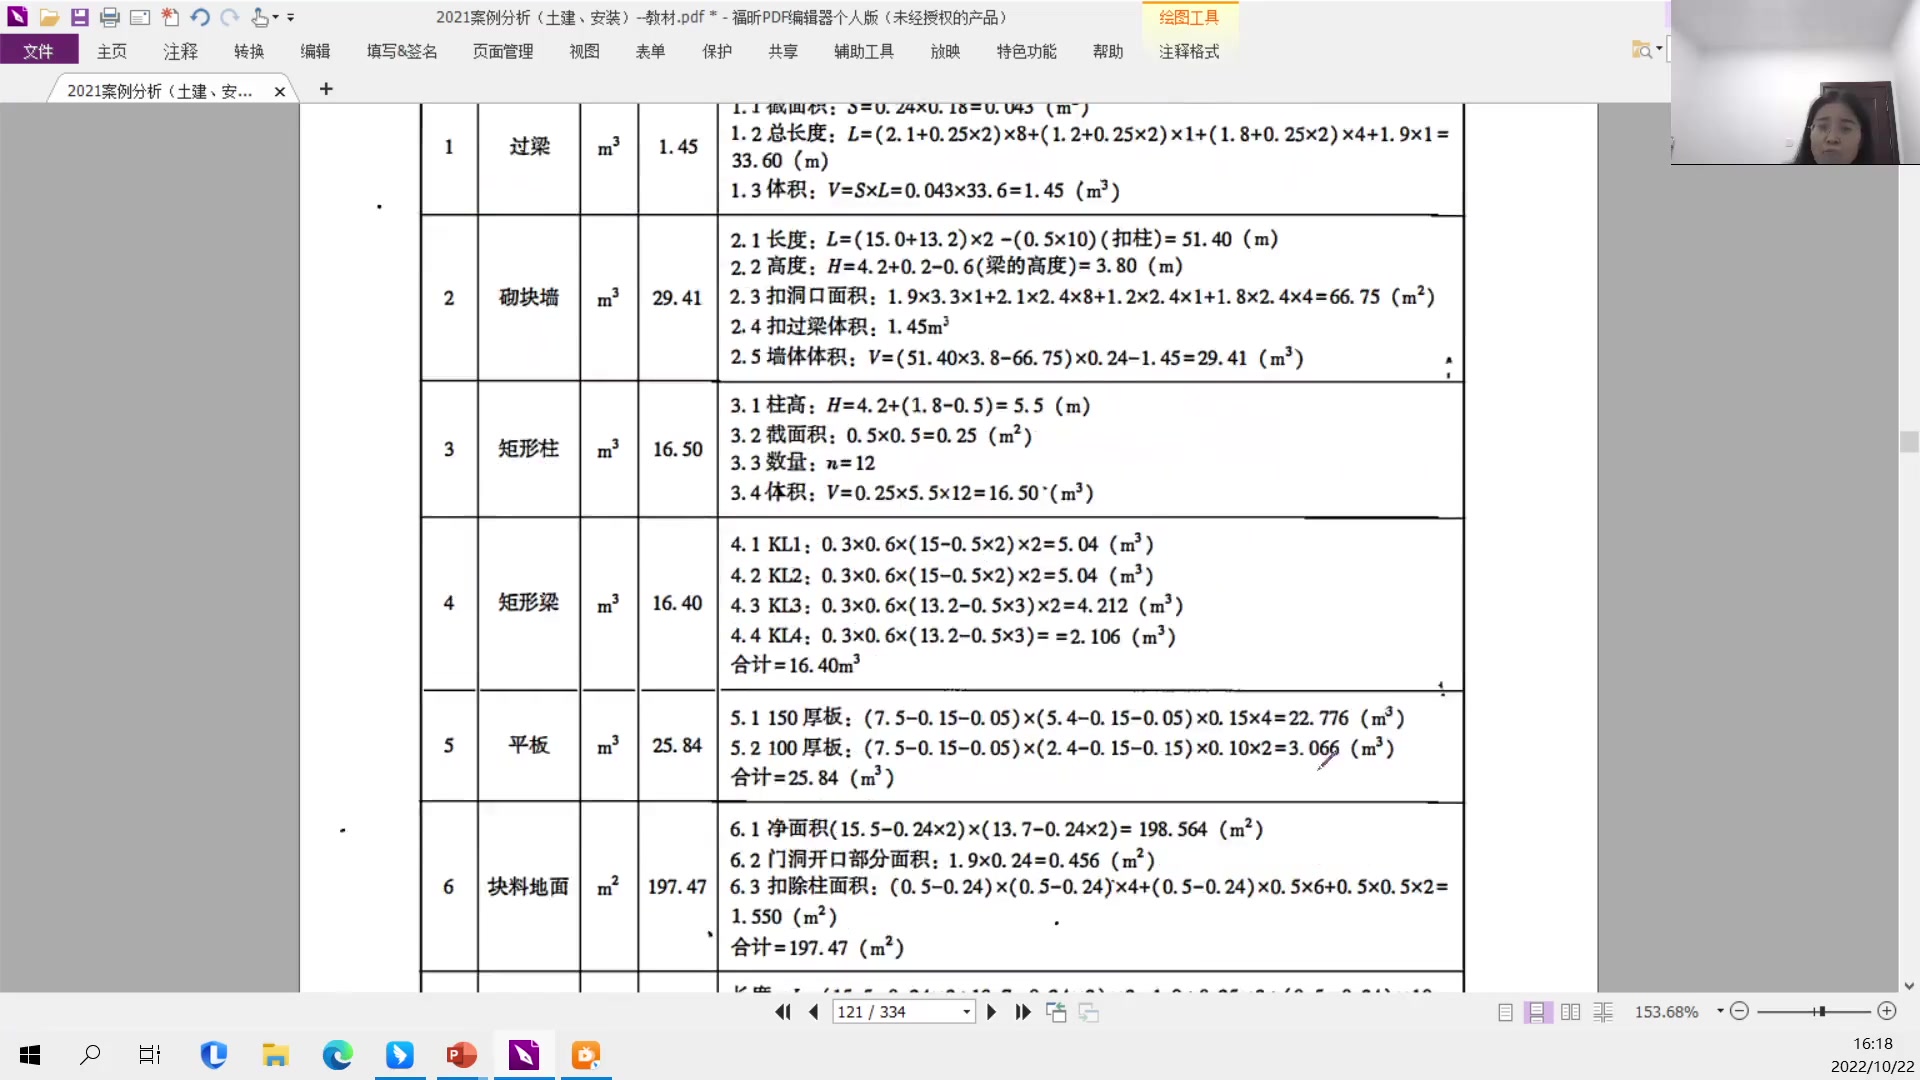
Task: Click the Save document icon
Action: [x=79, y=17]
